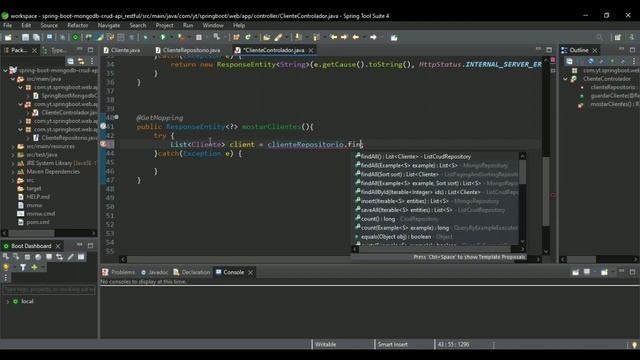Minimize the Outline panel
This screenshot has width=640, height=360.
(621, 50)
